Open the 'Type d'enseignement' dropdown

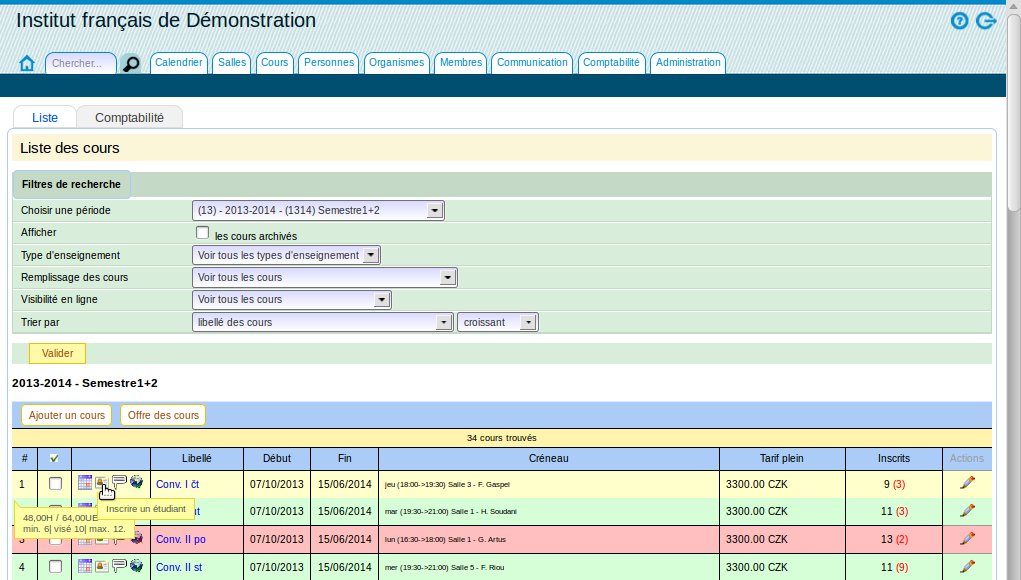tap(286, 255)
